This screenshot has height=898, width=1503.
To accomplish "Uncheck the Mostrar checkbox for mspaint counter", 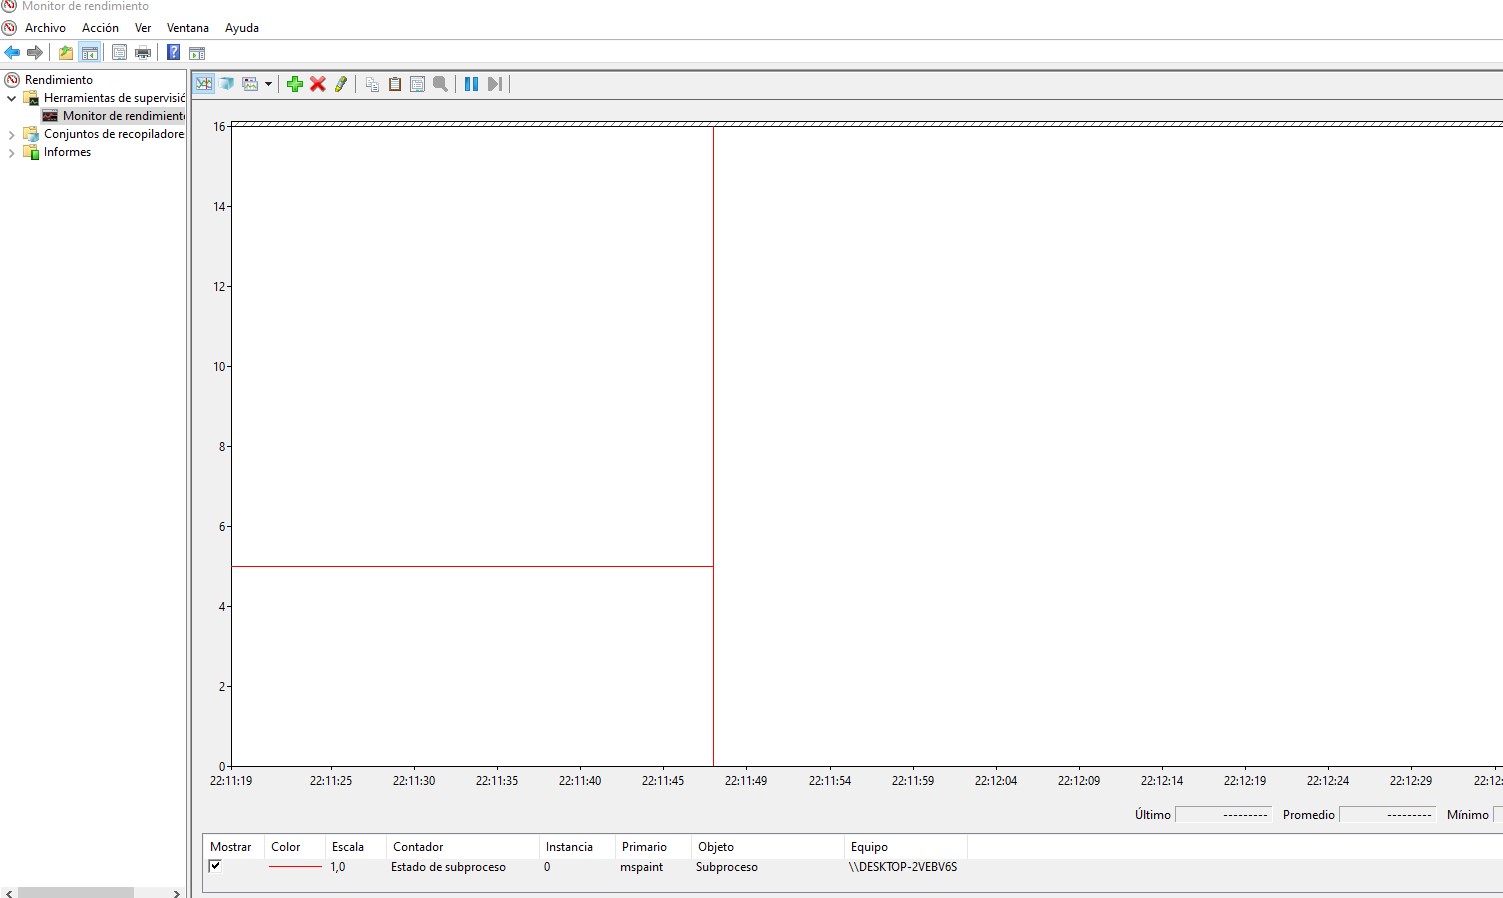I will pyautogui.click(x=215, y=866).
